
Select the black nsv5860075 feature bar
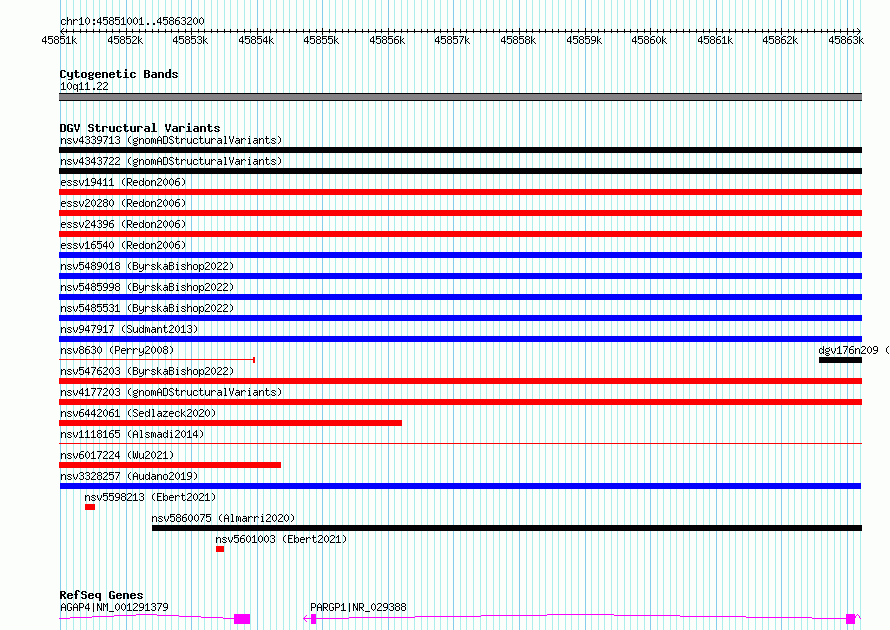(507, 528)
